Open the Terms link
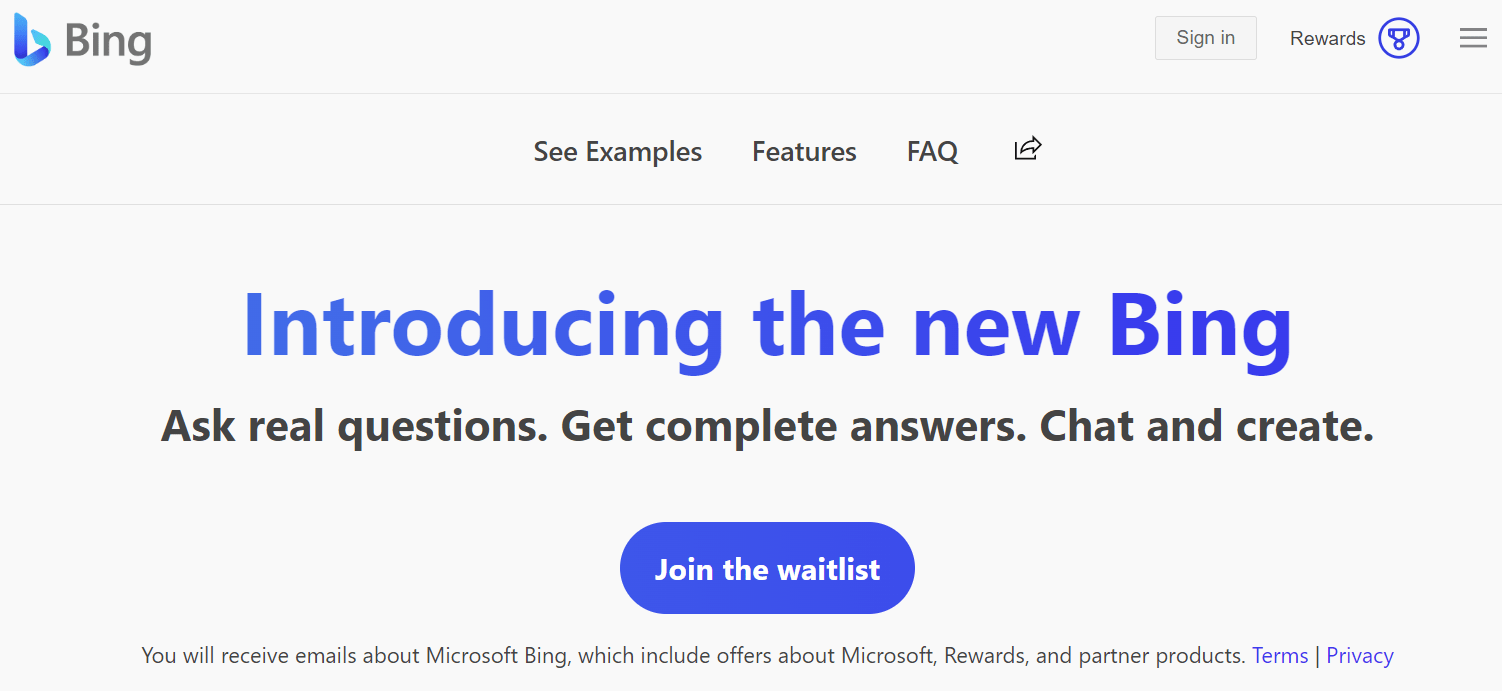 pyautogui.click(x=1280, y=655)
